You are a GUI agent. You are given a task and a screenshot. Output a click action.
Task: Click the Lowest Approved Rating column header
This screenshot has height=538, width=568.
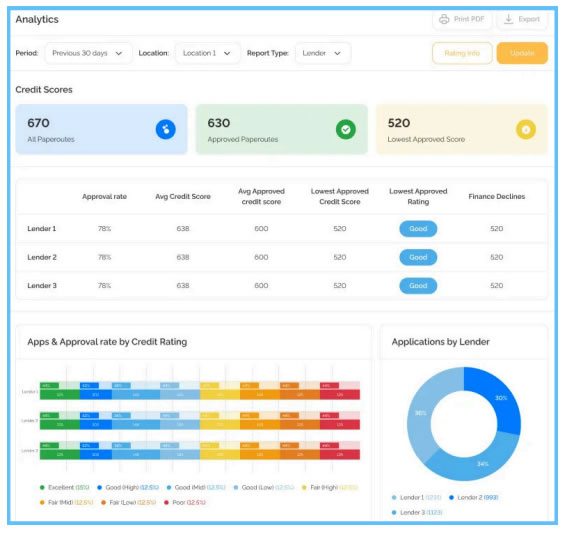418,196
